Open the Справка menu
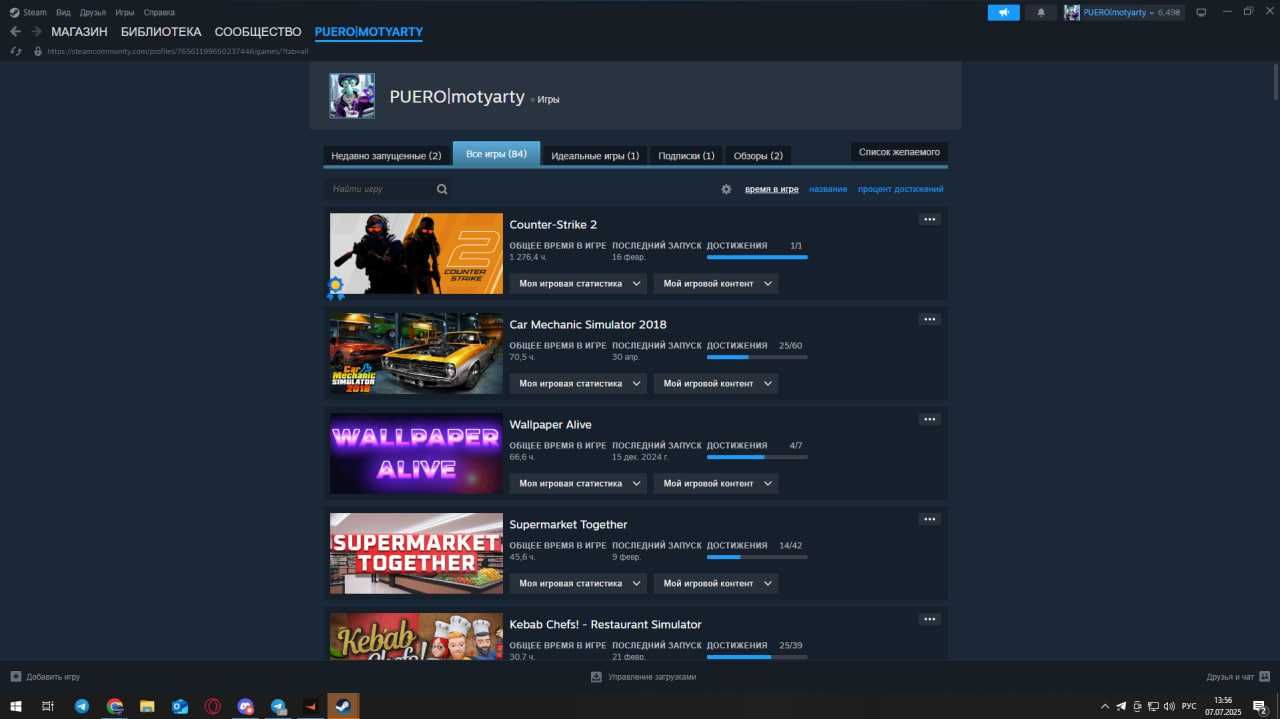Screen dimensions: 1280x719 tap(159, 13)
